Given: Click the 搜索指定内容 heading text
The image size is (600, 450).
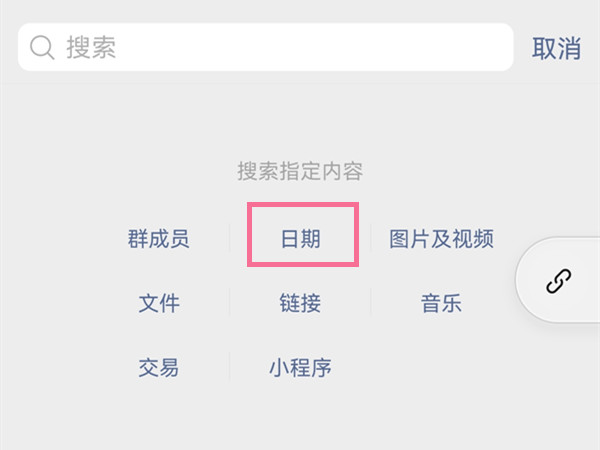Looking at the screenshot, I should pyautogui.click(x=300, y=171).
